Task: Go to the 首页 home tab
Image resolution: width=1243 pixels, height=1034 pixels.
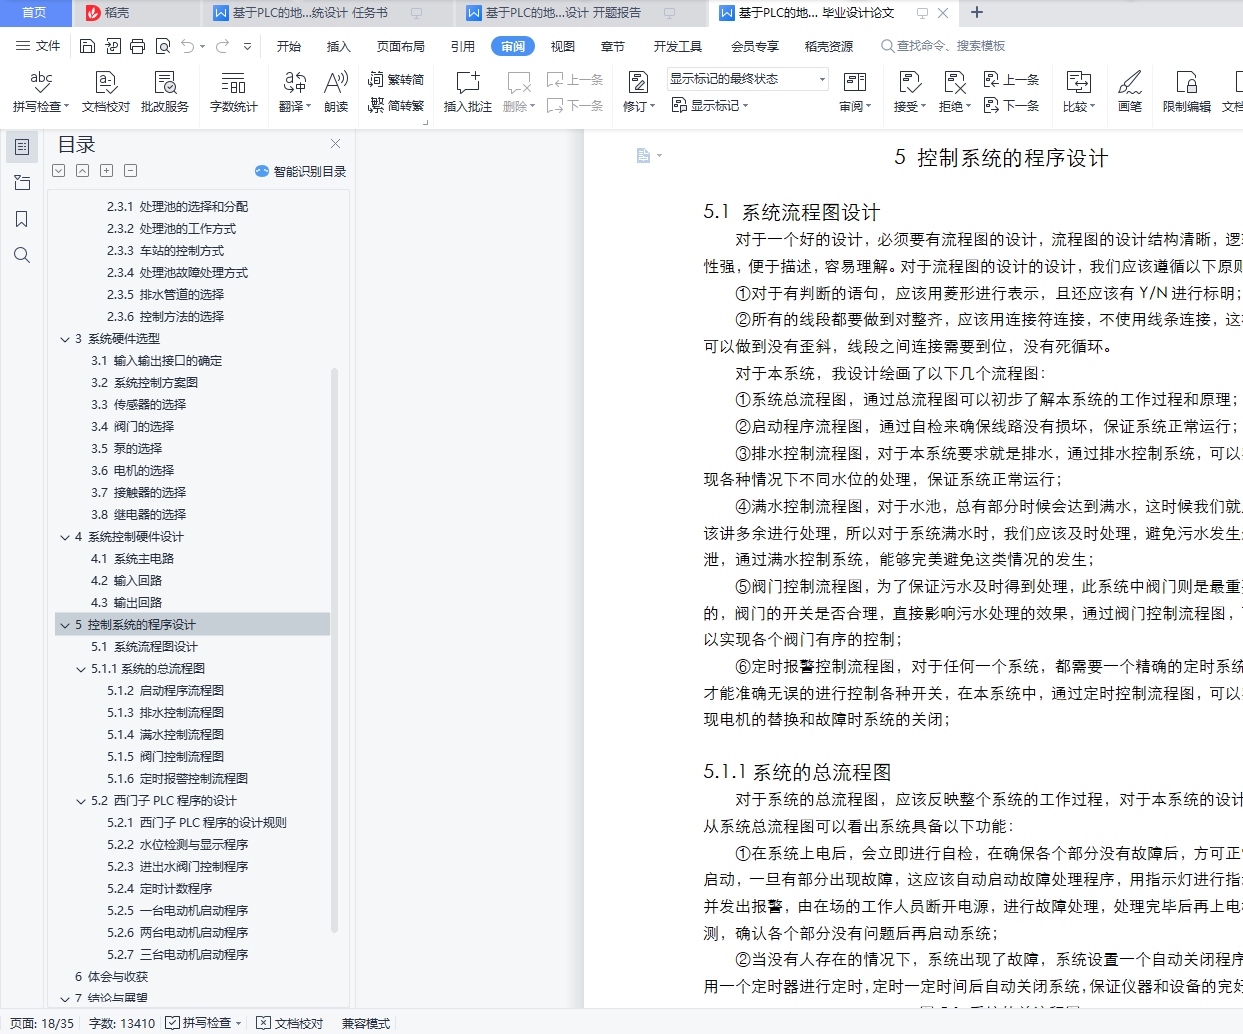Action: pyautogui.click(x=35, y=13)
